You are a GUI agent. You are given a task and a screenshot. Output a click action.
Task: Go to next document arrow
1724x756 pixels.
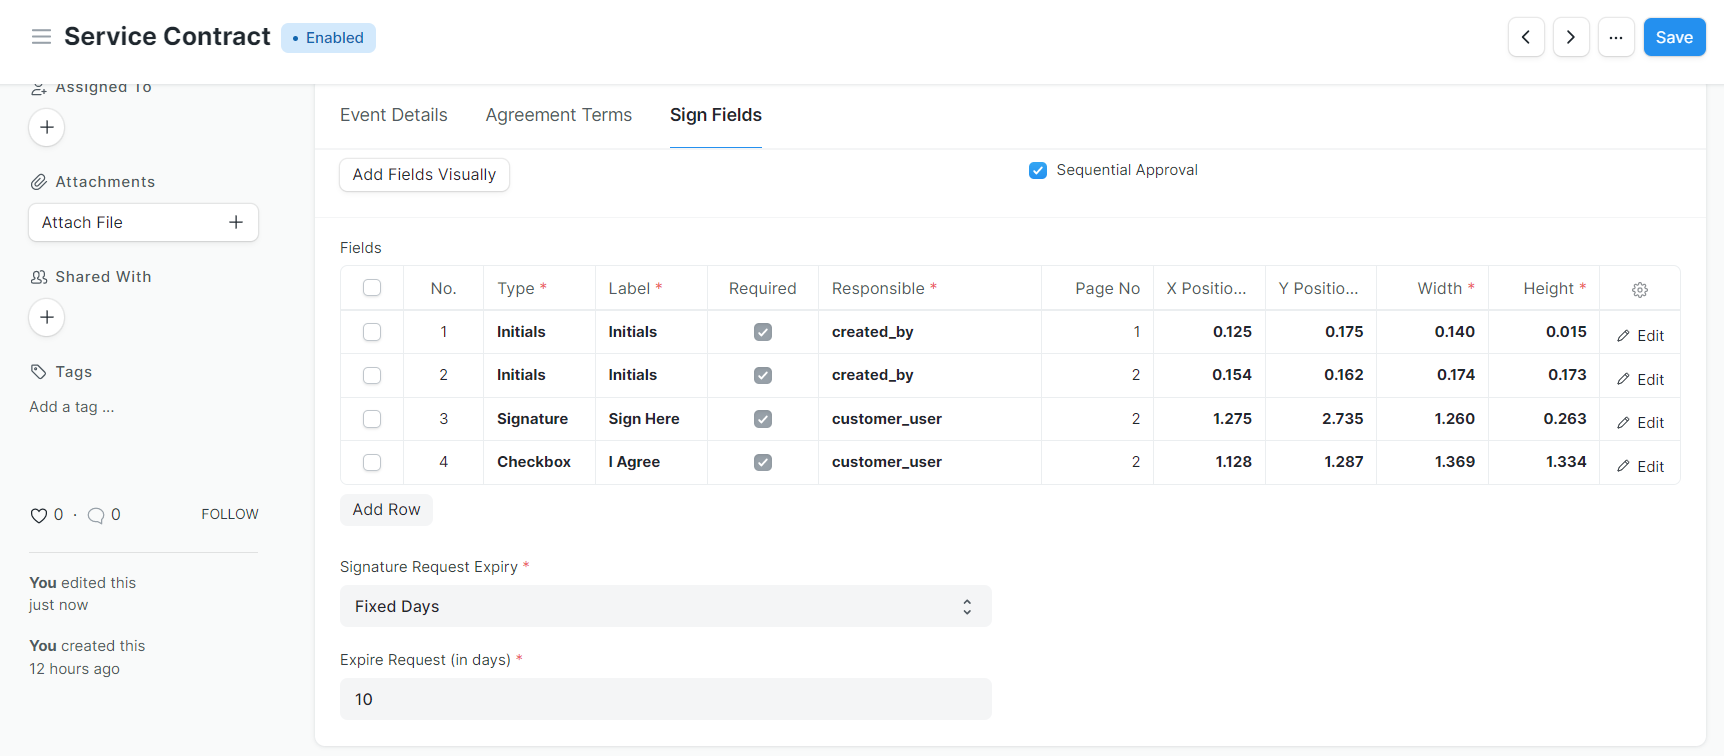coord(1571,37)
